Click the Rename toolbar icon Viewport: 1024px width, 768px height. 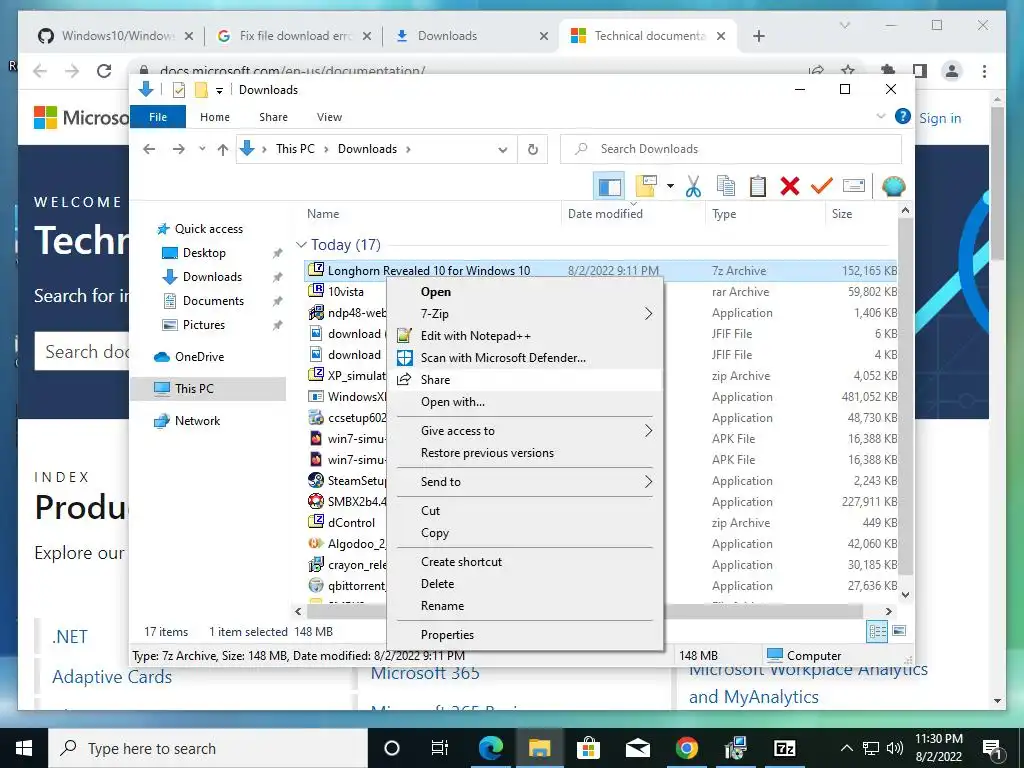854,187
